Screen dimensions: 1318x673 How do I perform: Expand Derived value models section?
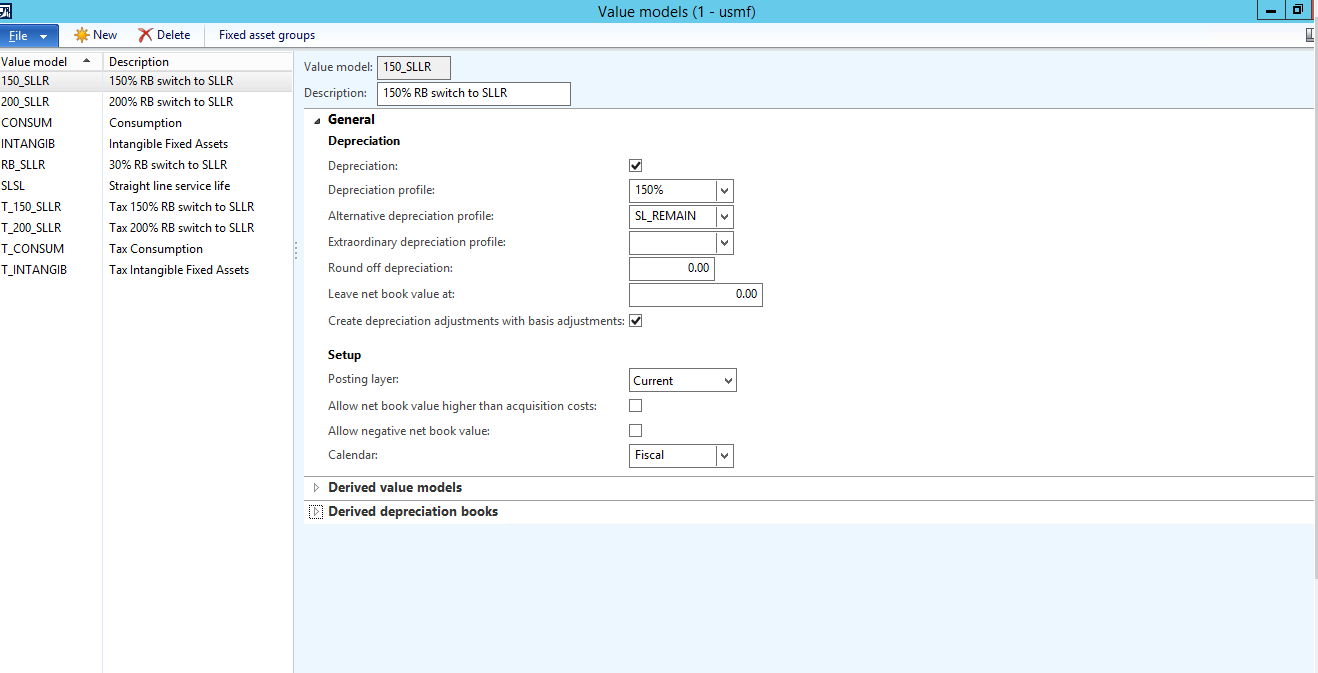pos(317,488)
